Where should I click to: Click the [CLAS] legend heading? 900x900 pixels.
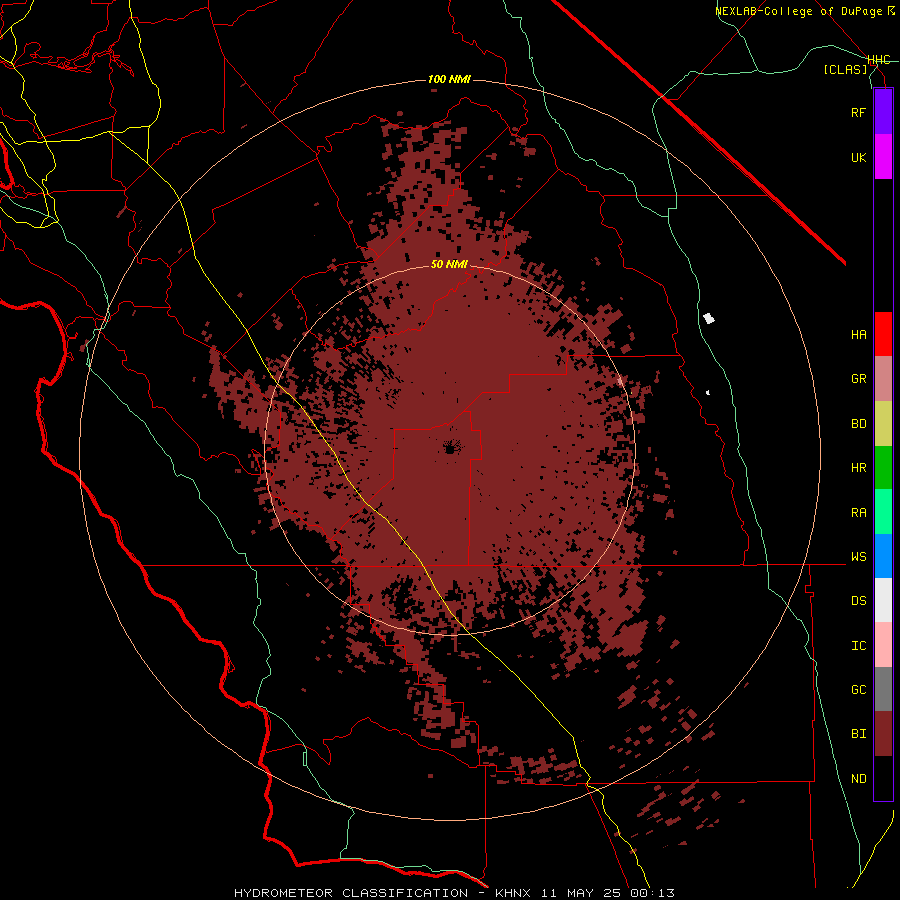[845, 70]
